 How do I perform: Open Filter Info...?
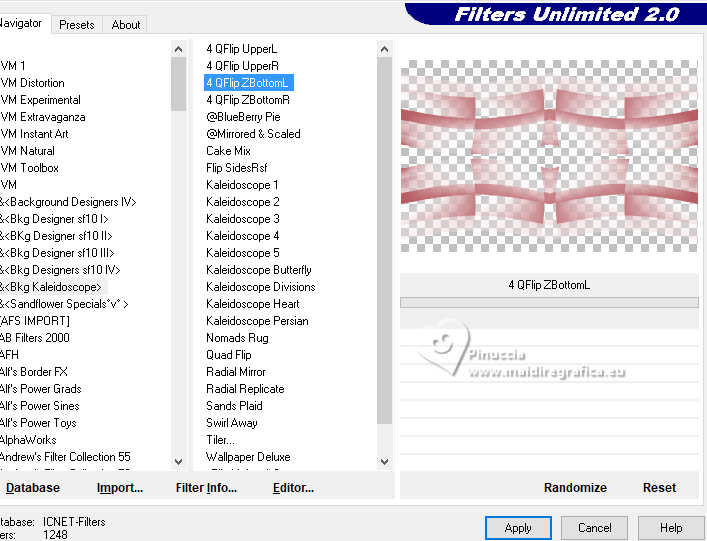click(206, 487)
